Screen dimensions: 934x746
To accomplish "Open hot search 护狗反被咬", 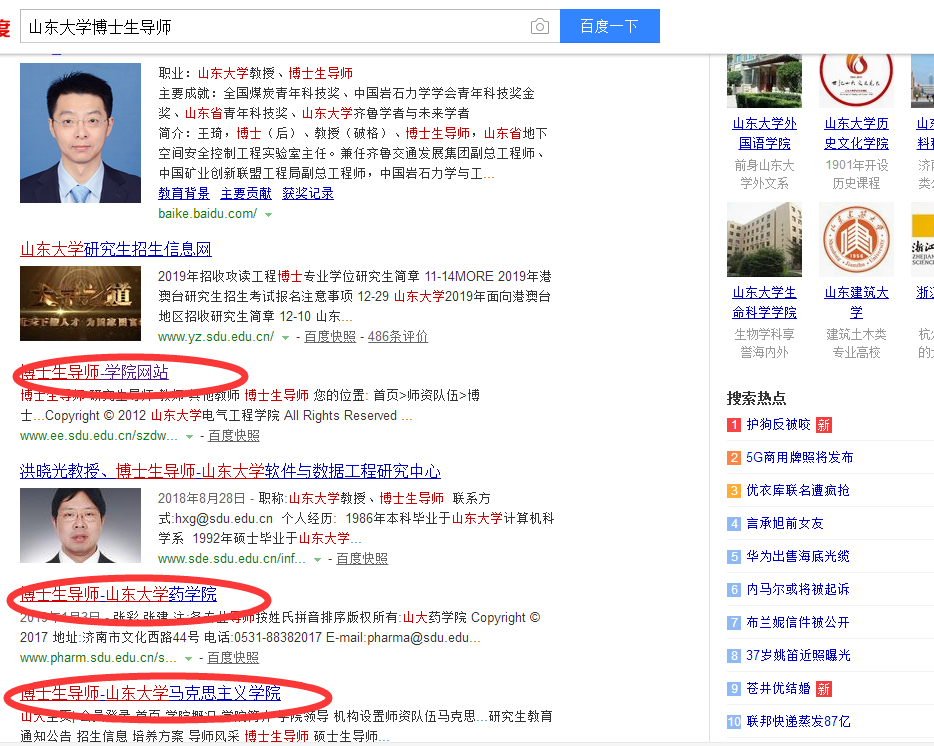I will pyautogui.click(x=778, y=424).
